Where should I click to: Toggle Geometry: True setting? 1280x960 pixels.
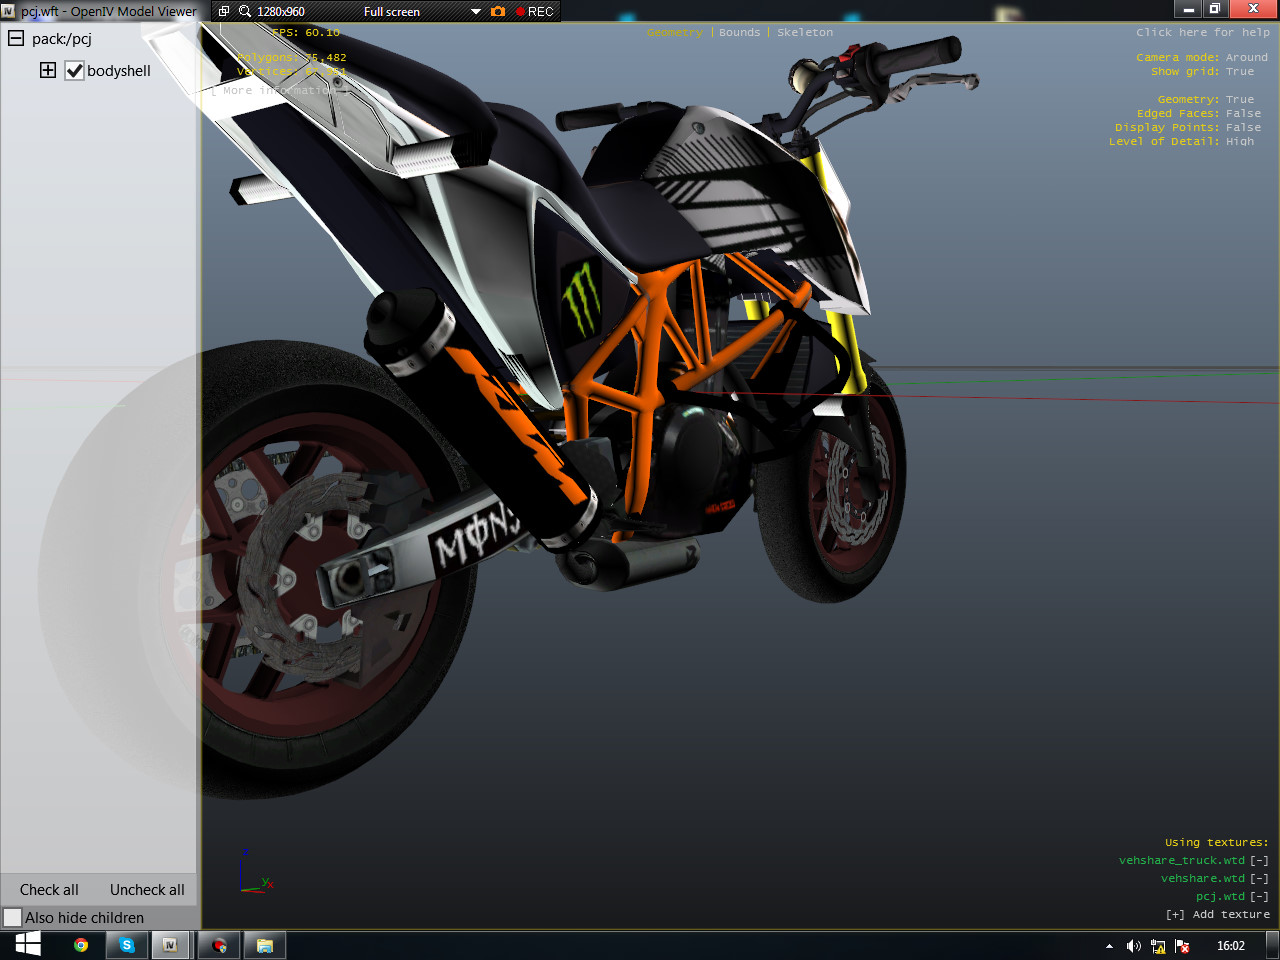click(1205, 99)
